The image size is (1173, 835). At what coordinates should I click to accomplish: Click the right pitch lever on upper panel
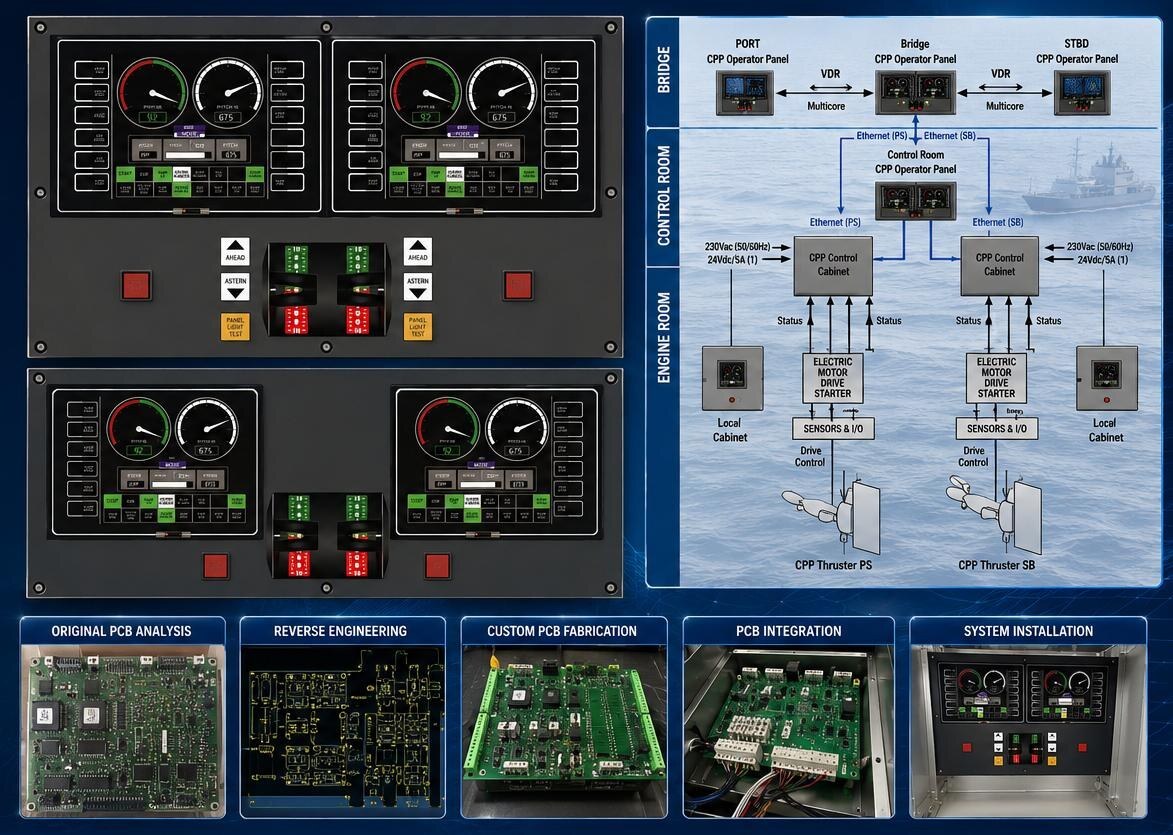[x=358, y=289]
